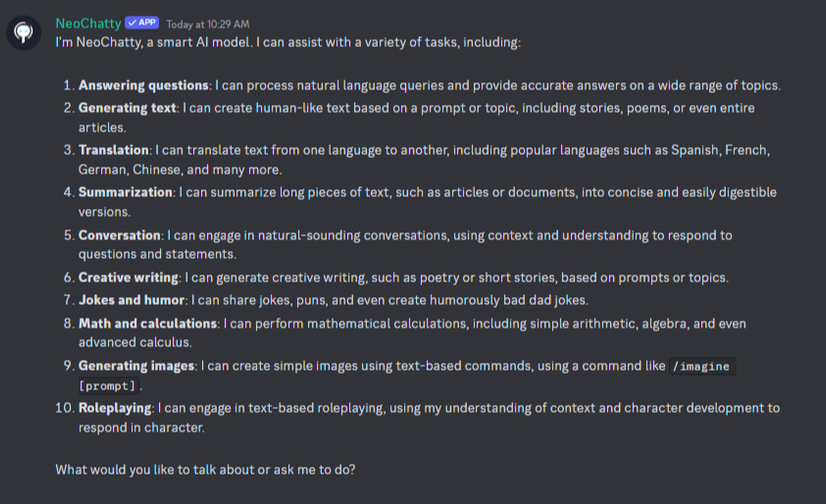Click the Today at 10:29 AM timestamp
Viewport: 826px width, 504px height.
208,24
